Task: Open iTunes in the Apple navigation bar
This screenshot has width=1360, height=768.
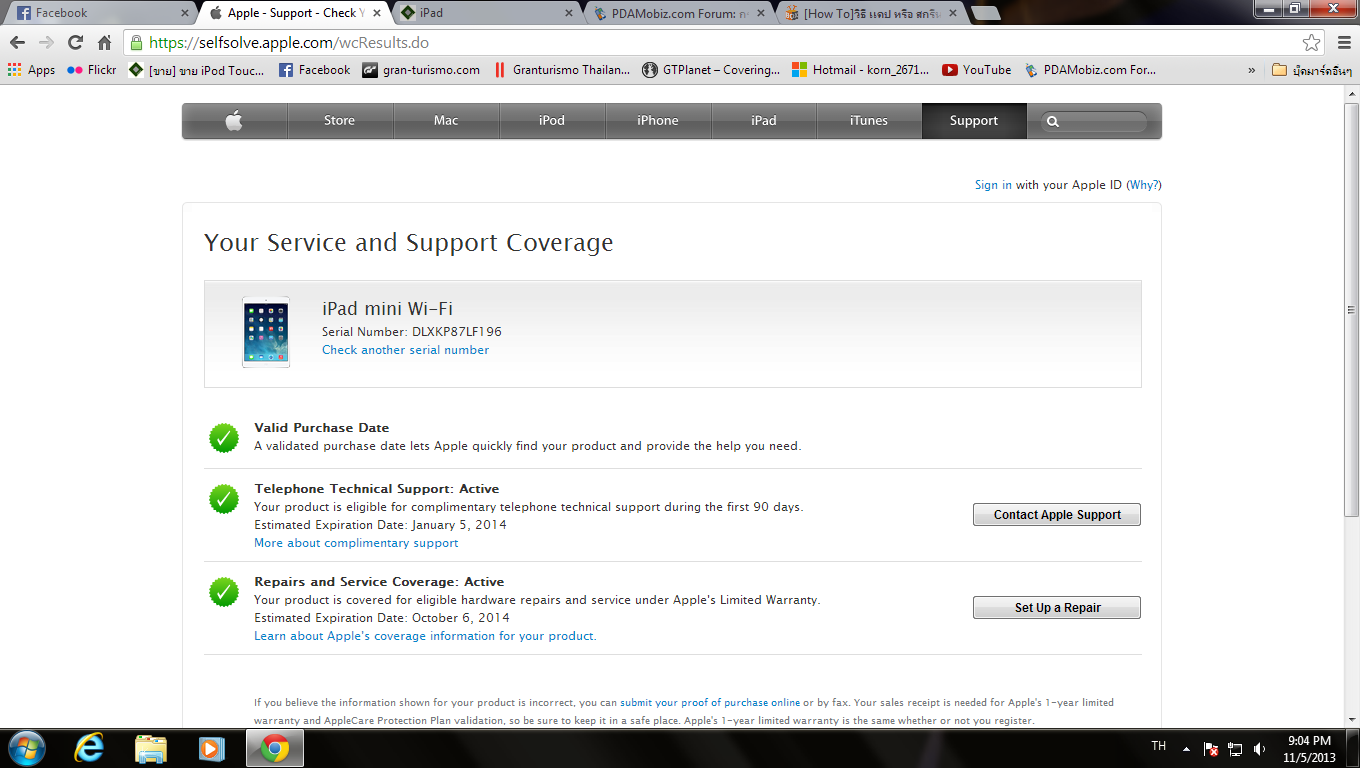Action: (x=869, y=121)
